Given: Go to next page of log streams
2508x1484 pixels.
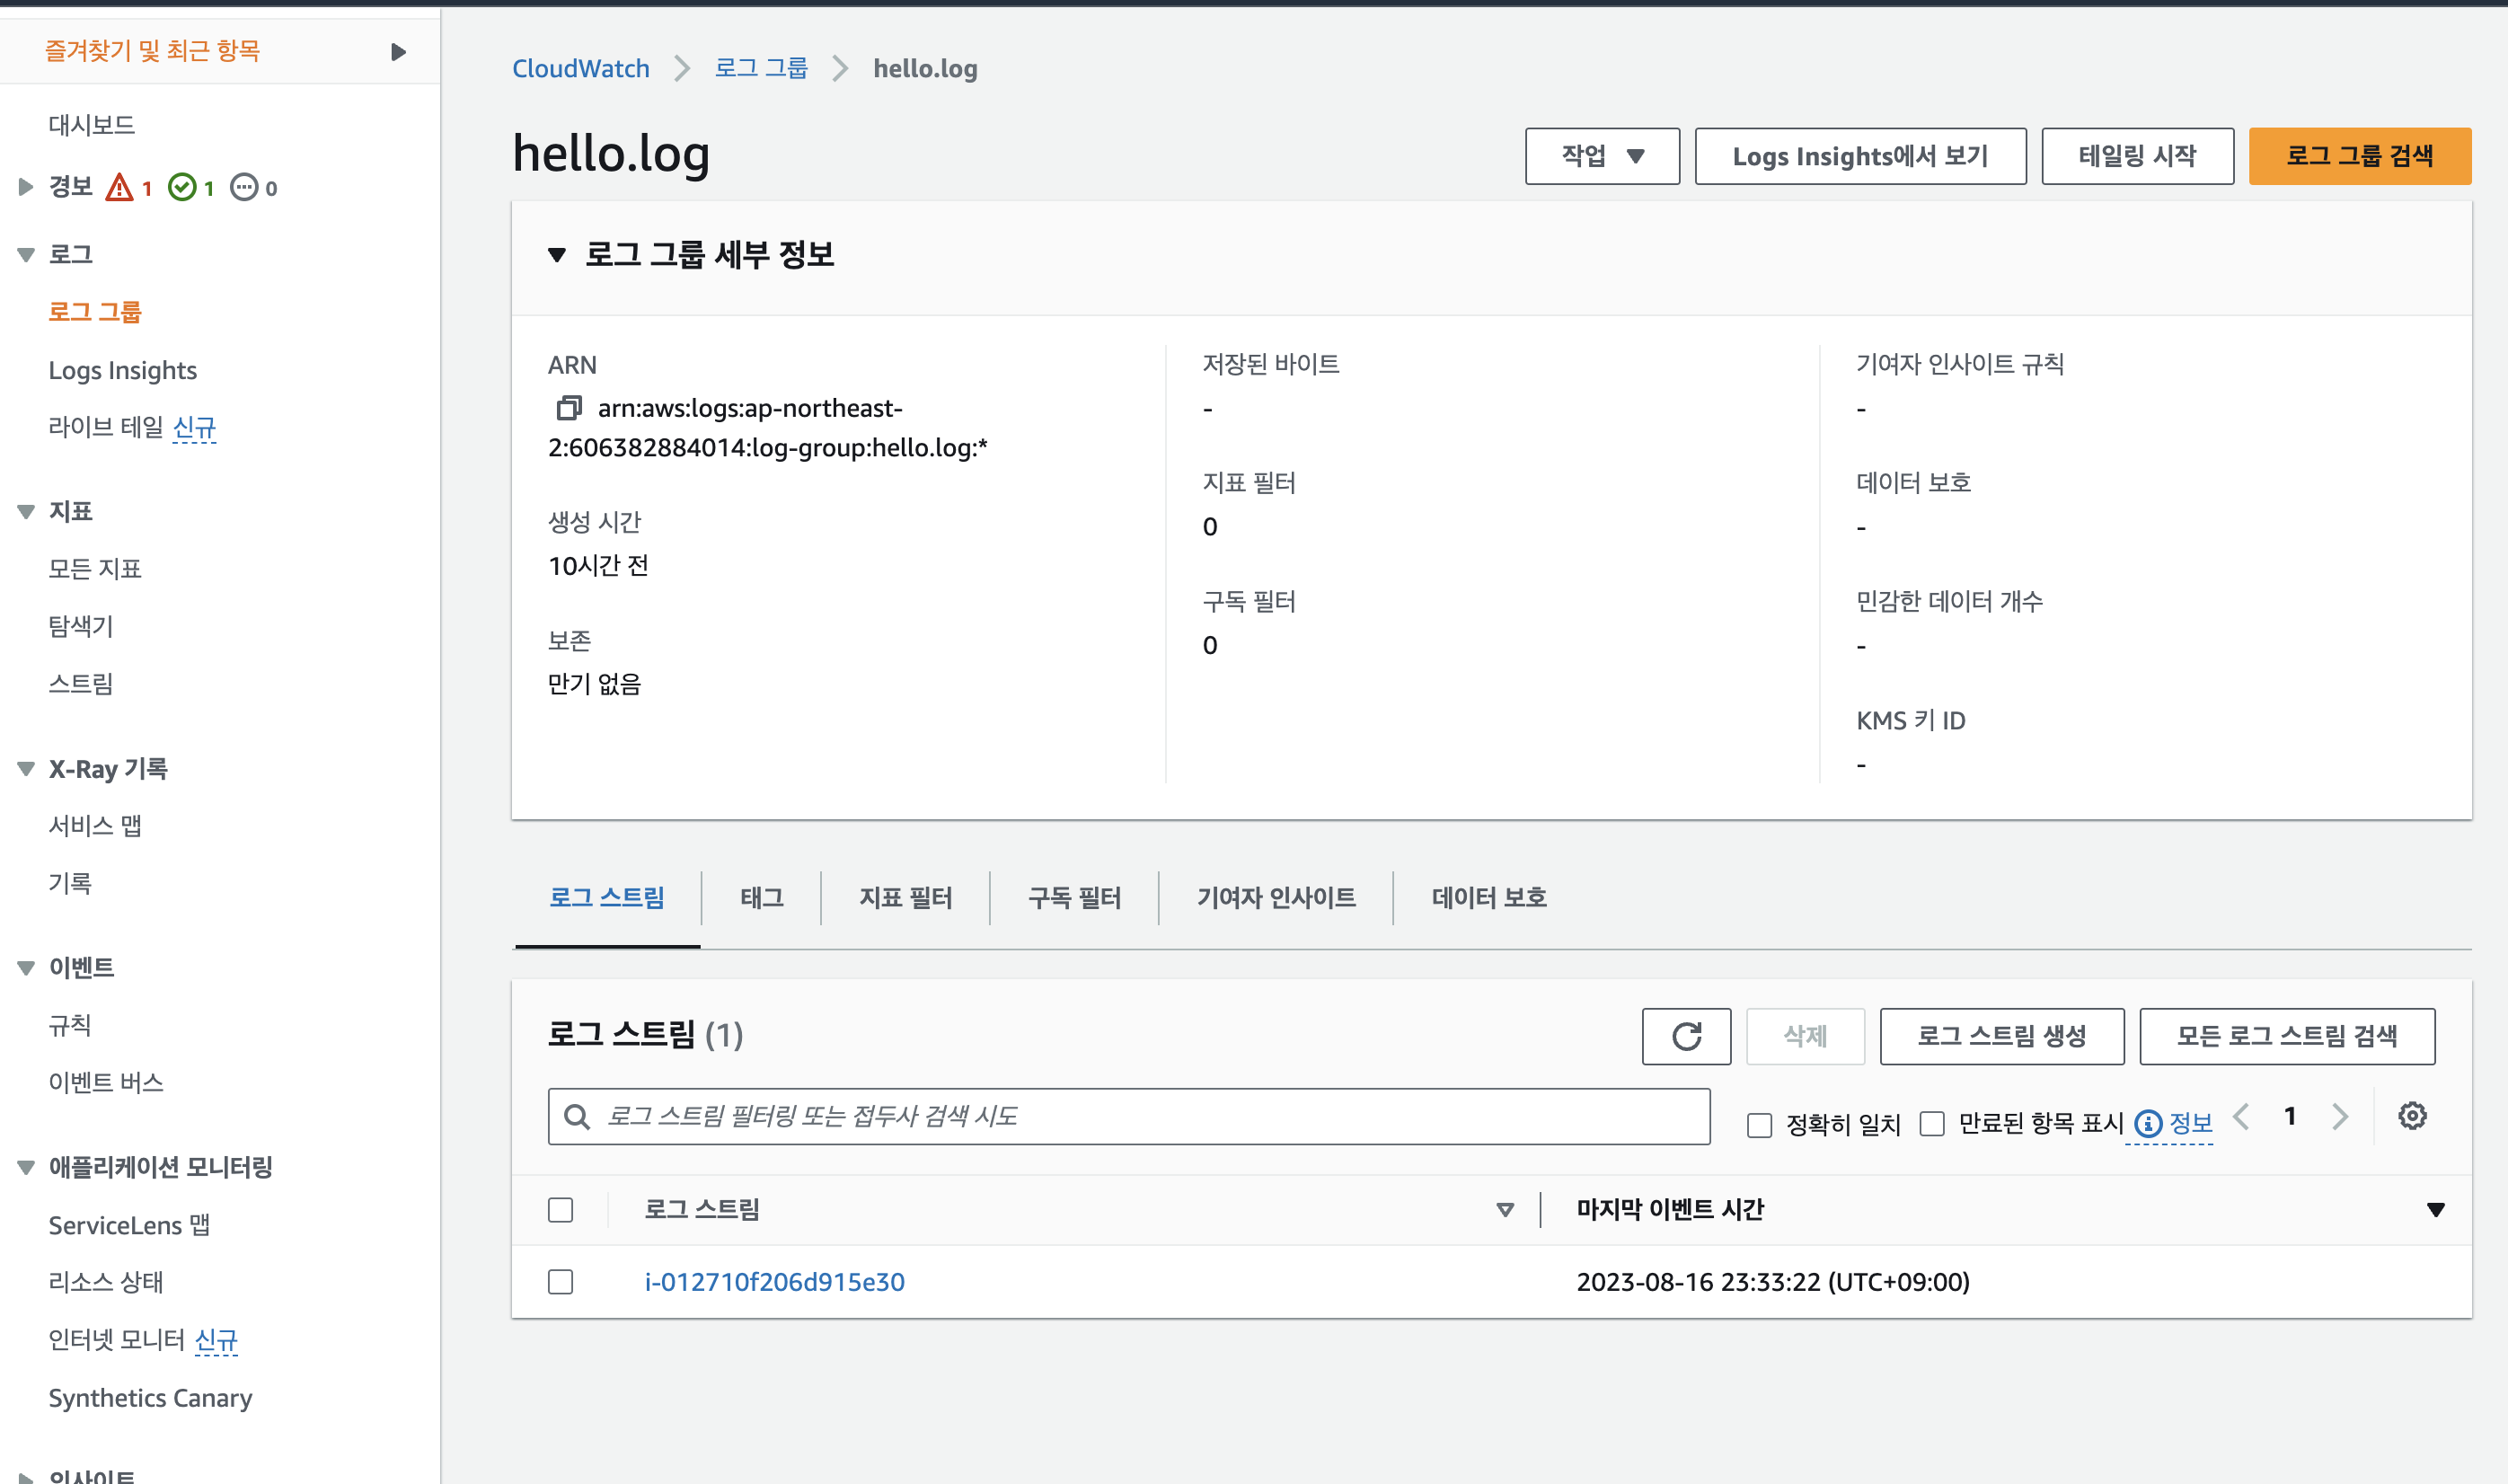Looking at the screenshot, I should point(2339,1116).
